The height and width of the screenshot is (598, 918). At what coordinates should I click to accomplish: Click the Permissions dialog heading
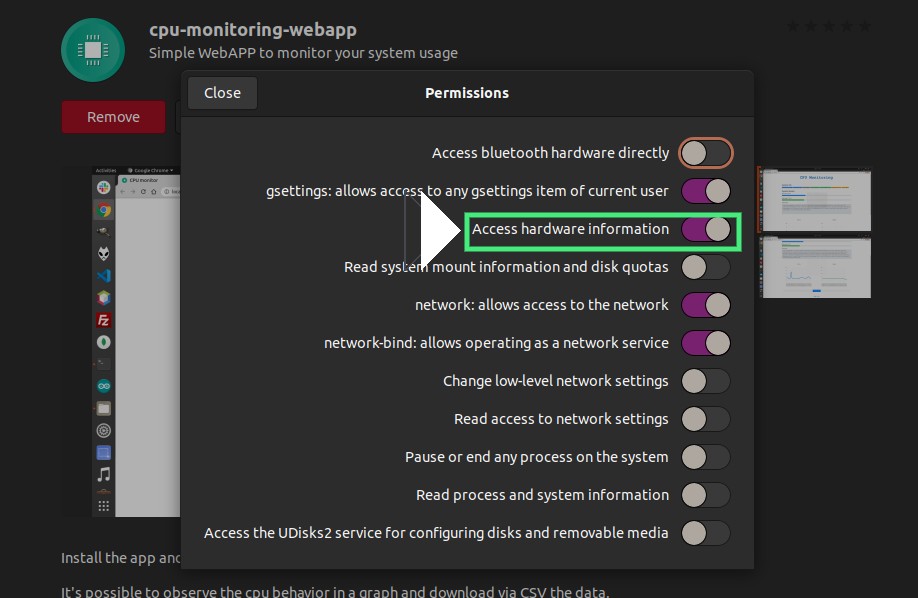[x=467, y=93]
